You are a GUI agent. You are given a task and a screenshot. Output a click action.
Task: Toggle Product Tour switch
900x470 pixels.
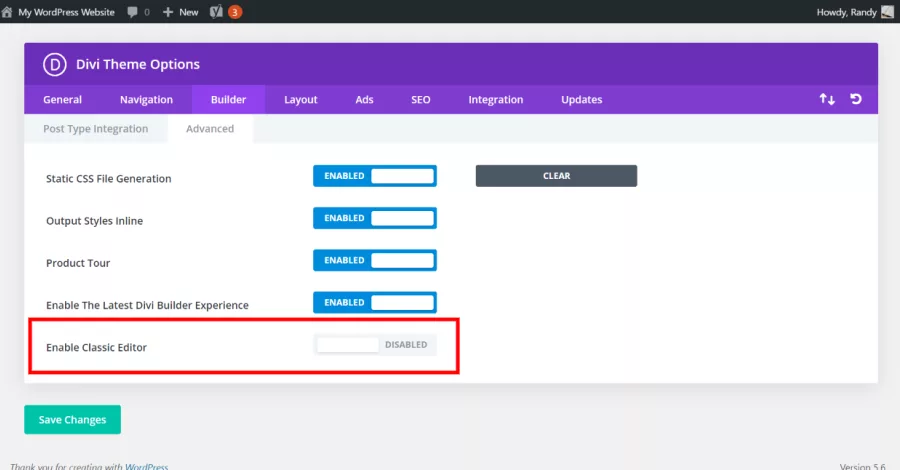[375, 261]
